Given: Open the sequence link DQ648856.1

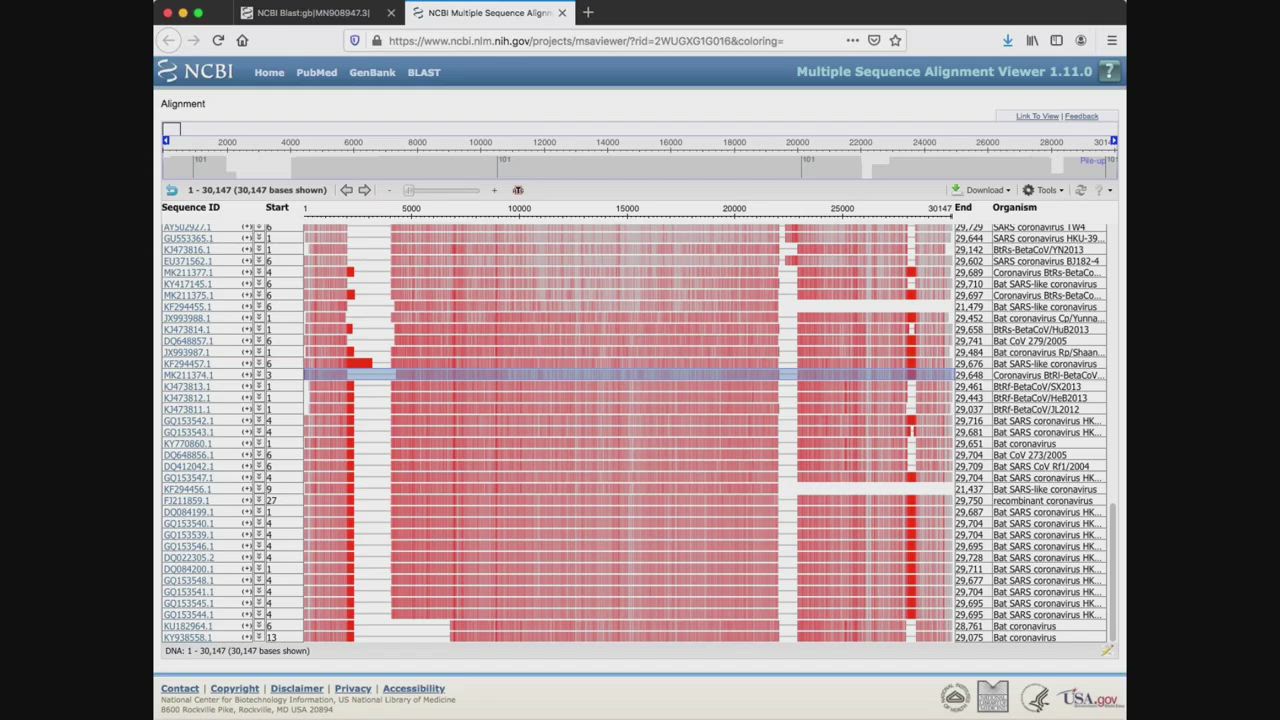Looking at the screenshot, I should (x=188, y=455).
